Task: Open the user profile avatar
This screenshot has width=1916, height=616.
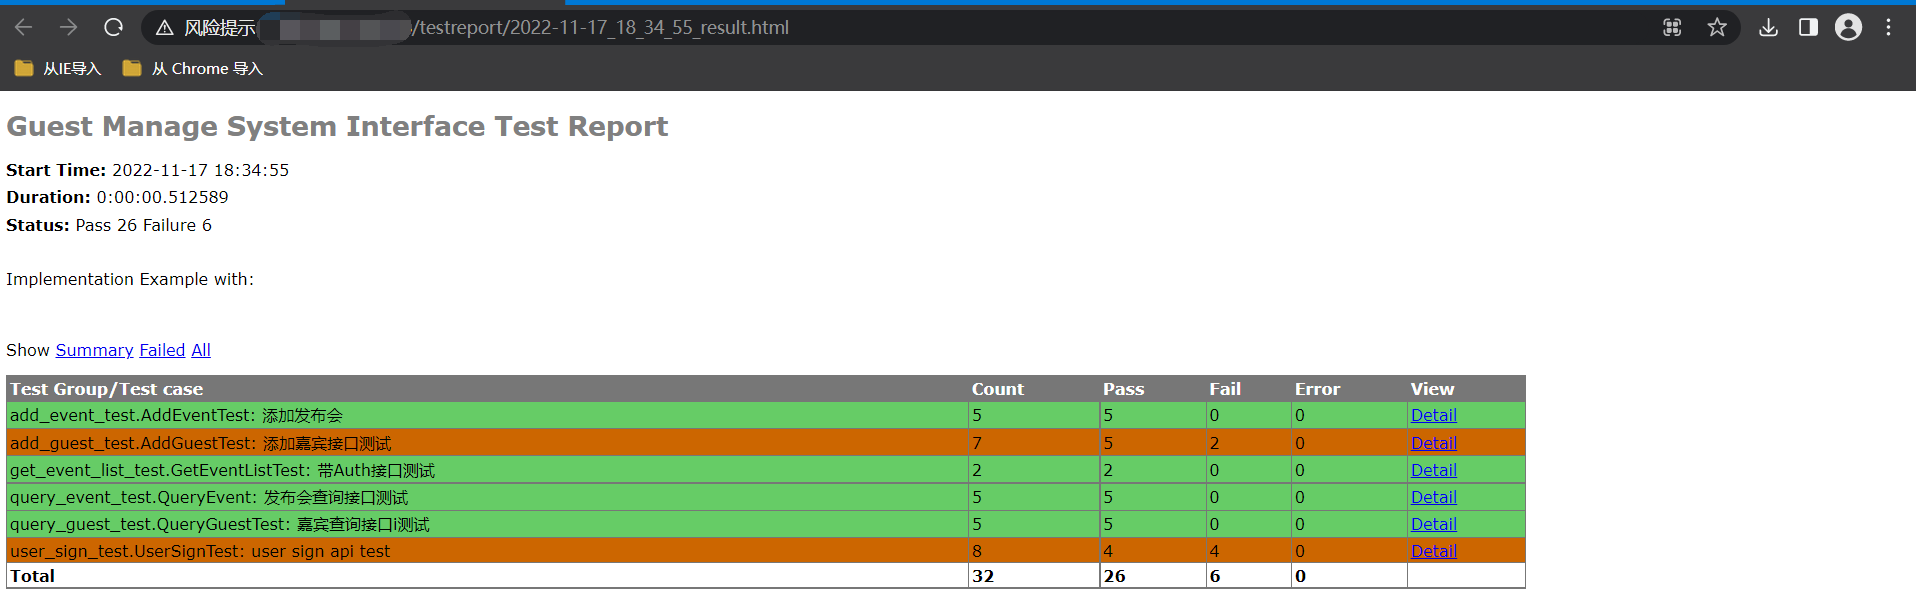Action: (x=1848, y=27)
